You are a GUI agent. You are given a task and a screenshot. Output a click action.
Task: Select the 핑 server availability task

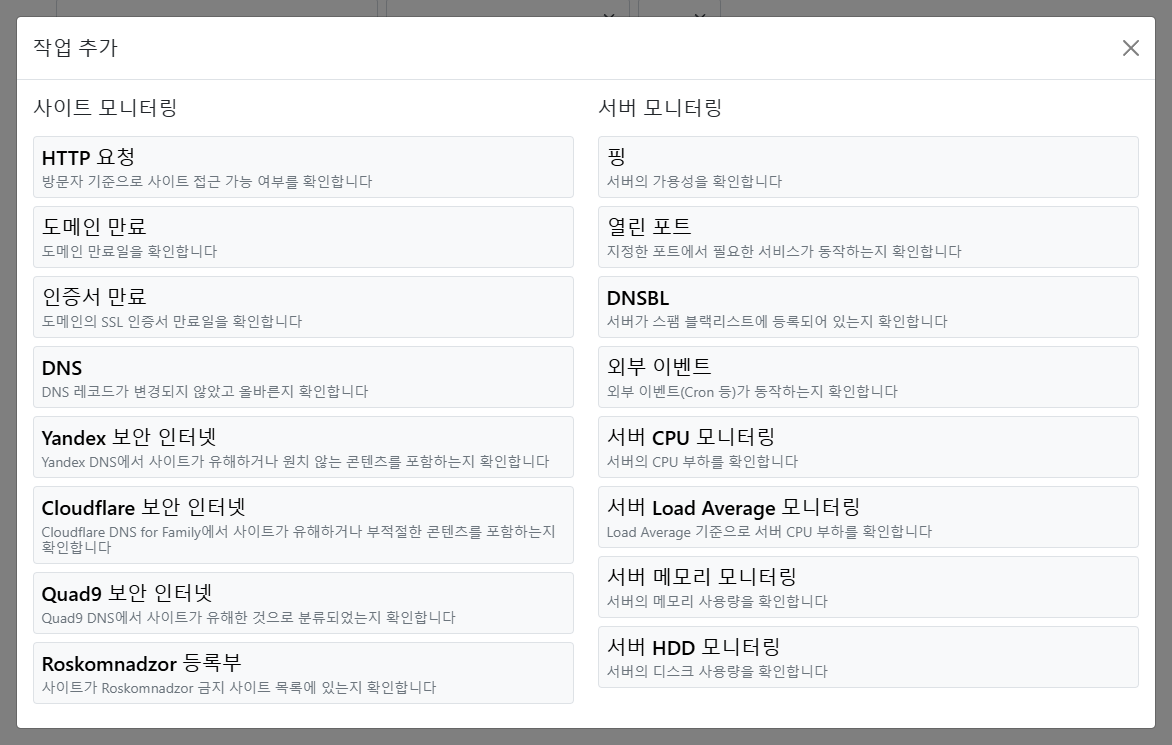tap(868, 166)
